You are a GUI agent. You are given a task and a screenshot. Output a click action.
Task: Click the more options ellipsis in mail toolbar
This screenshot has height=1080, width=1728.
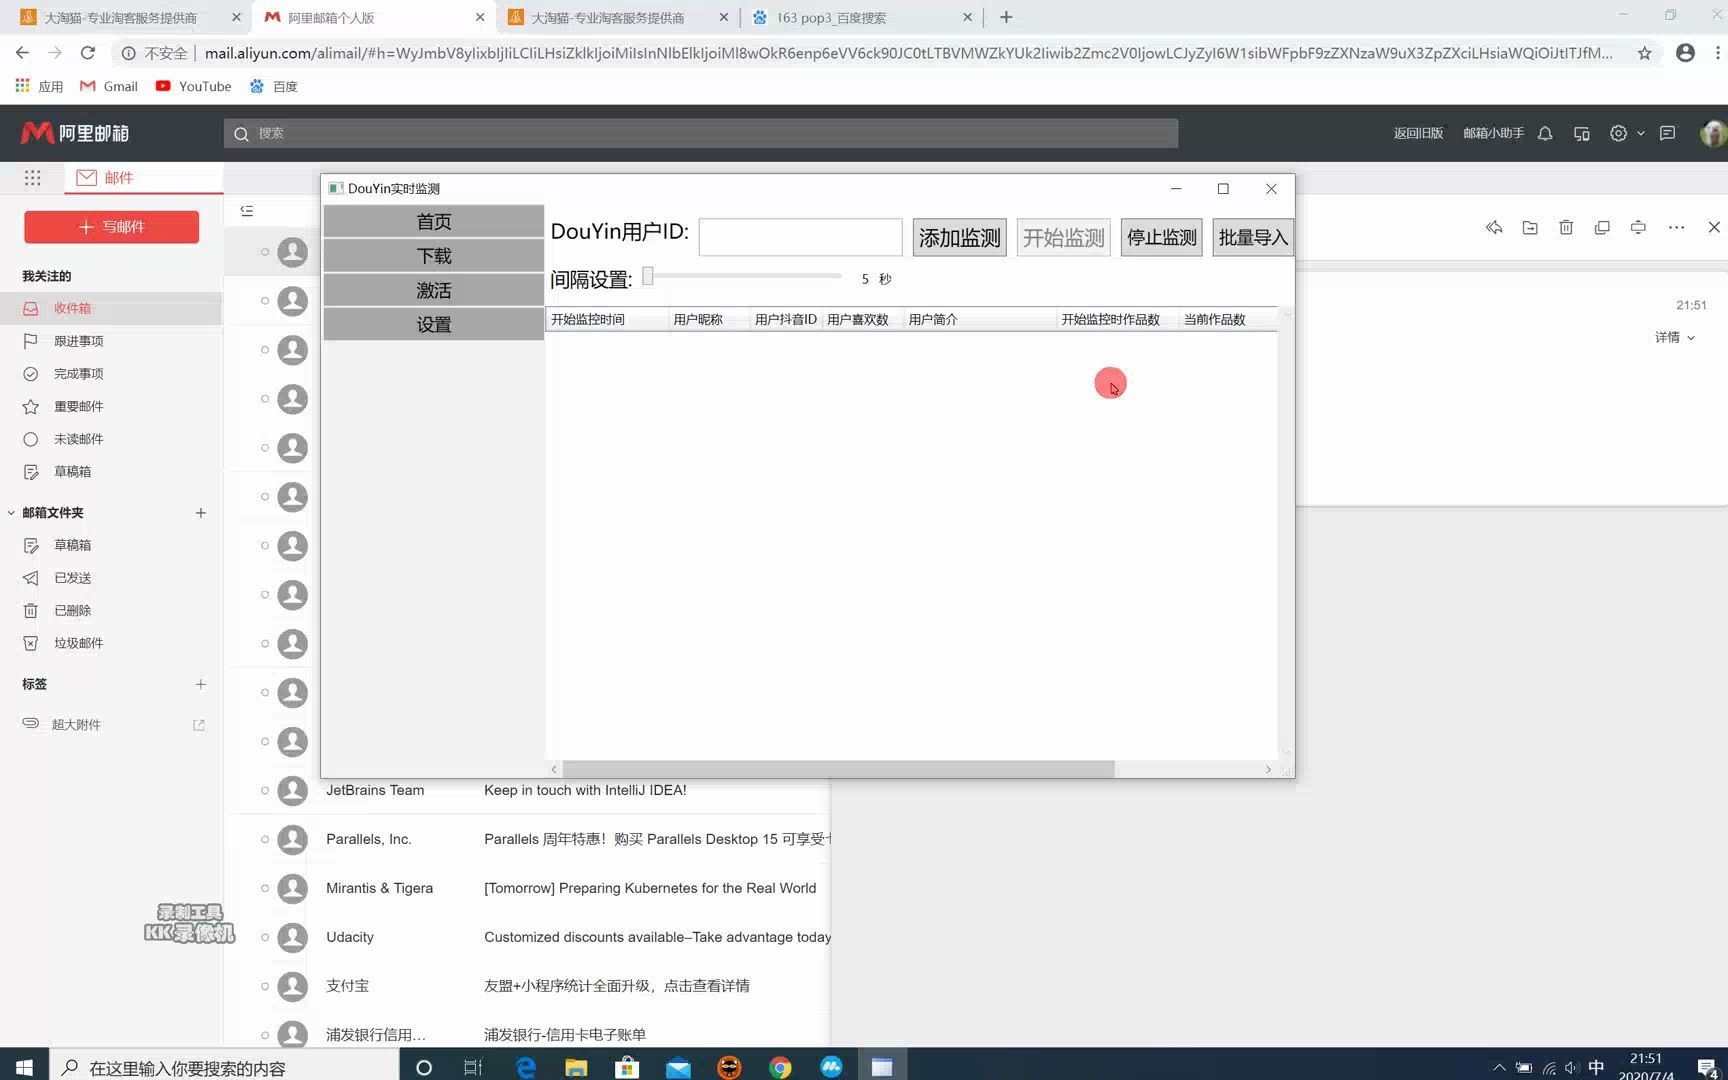1677,228
